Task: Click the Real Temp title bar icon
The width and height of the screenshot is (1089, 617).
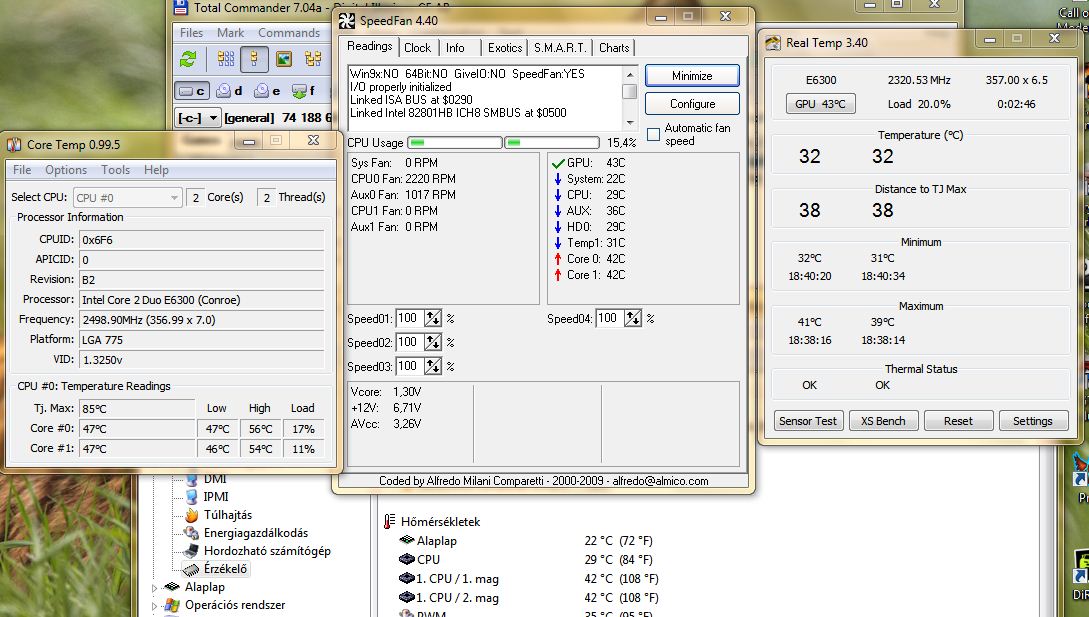Action: click(772, 43)
